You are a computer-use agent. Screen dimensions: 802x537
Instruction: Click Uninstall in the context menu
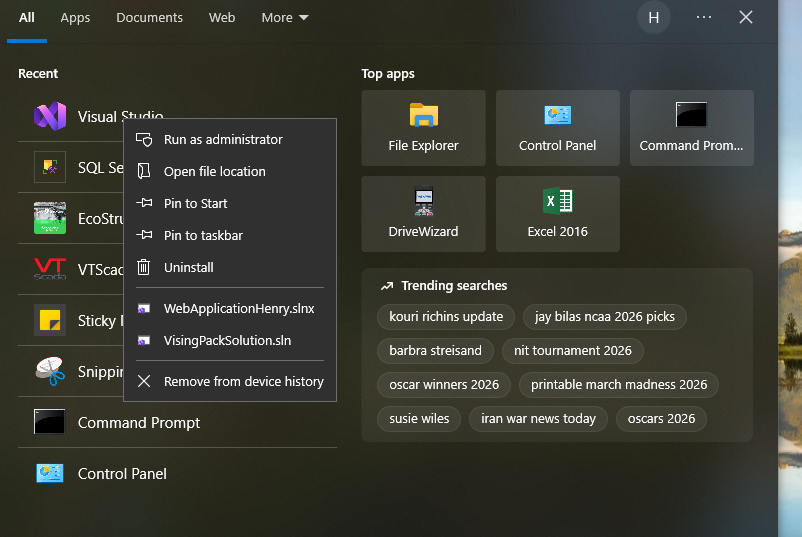pyautogui.click(x=188, y=268)
